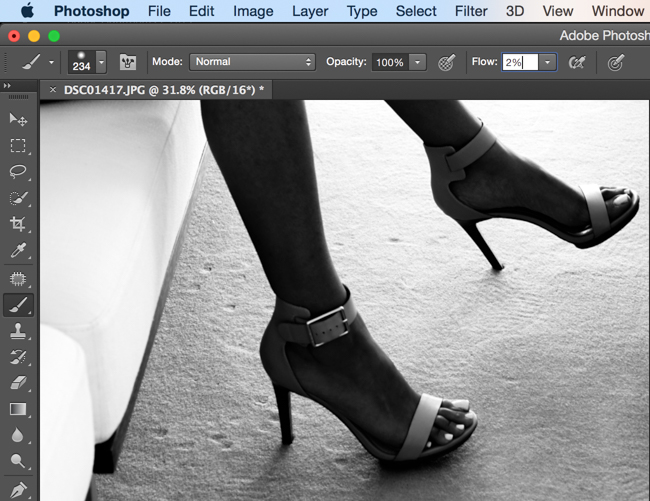650x501 pixels.
Task: Open the Image menu
Action: 253,11
